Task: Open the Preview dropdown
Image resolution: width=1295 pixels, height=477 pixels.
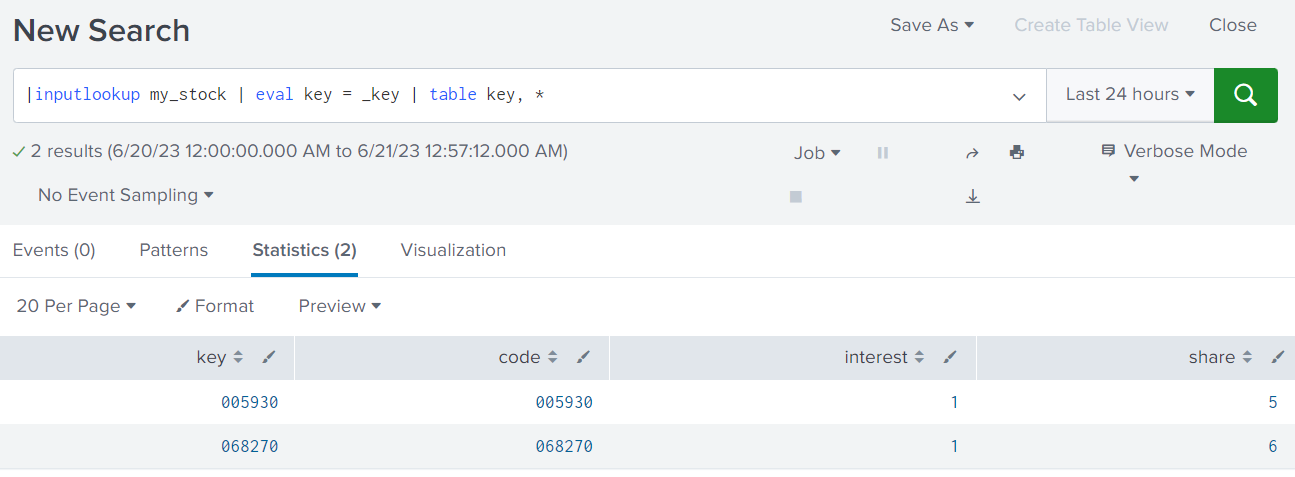Action: (x=340, y=306)
